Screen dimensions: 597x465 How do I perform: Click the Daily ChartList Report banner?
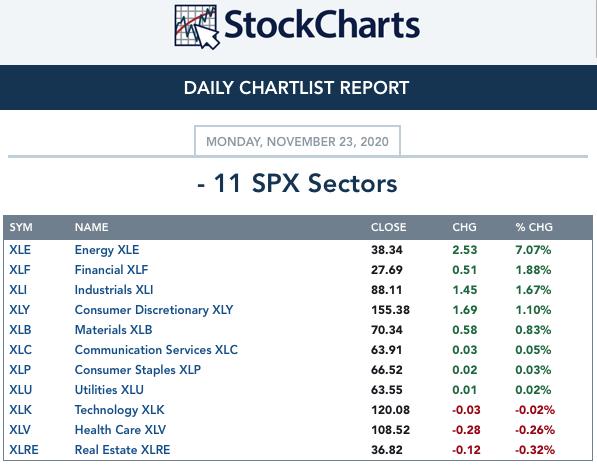point(298,88)
